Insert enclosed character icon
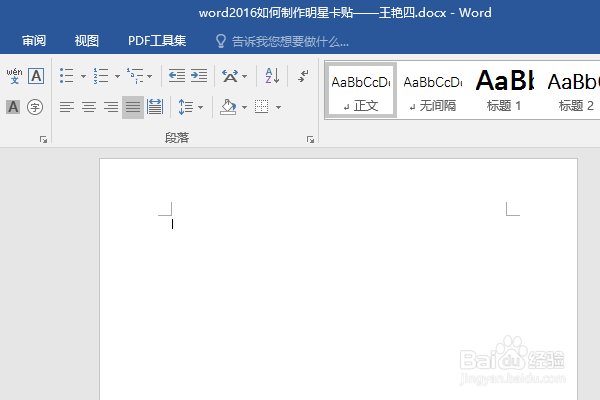Viewport: 600px width, 400px height. (x=35, y=107)
